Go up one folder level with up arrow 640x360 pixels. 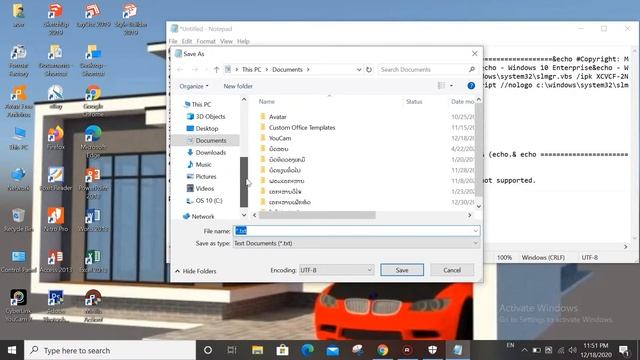pos(216,70)
